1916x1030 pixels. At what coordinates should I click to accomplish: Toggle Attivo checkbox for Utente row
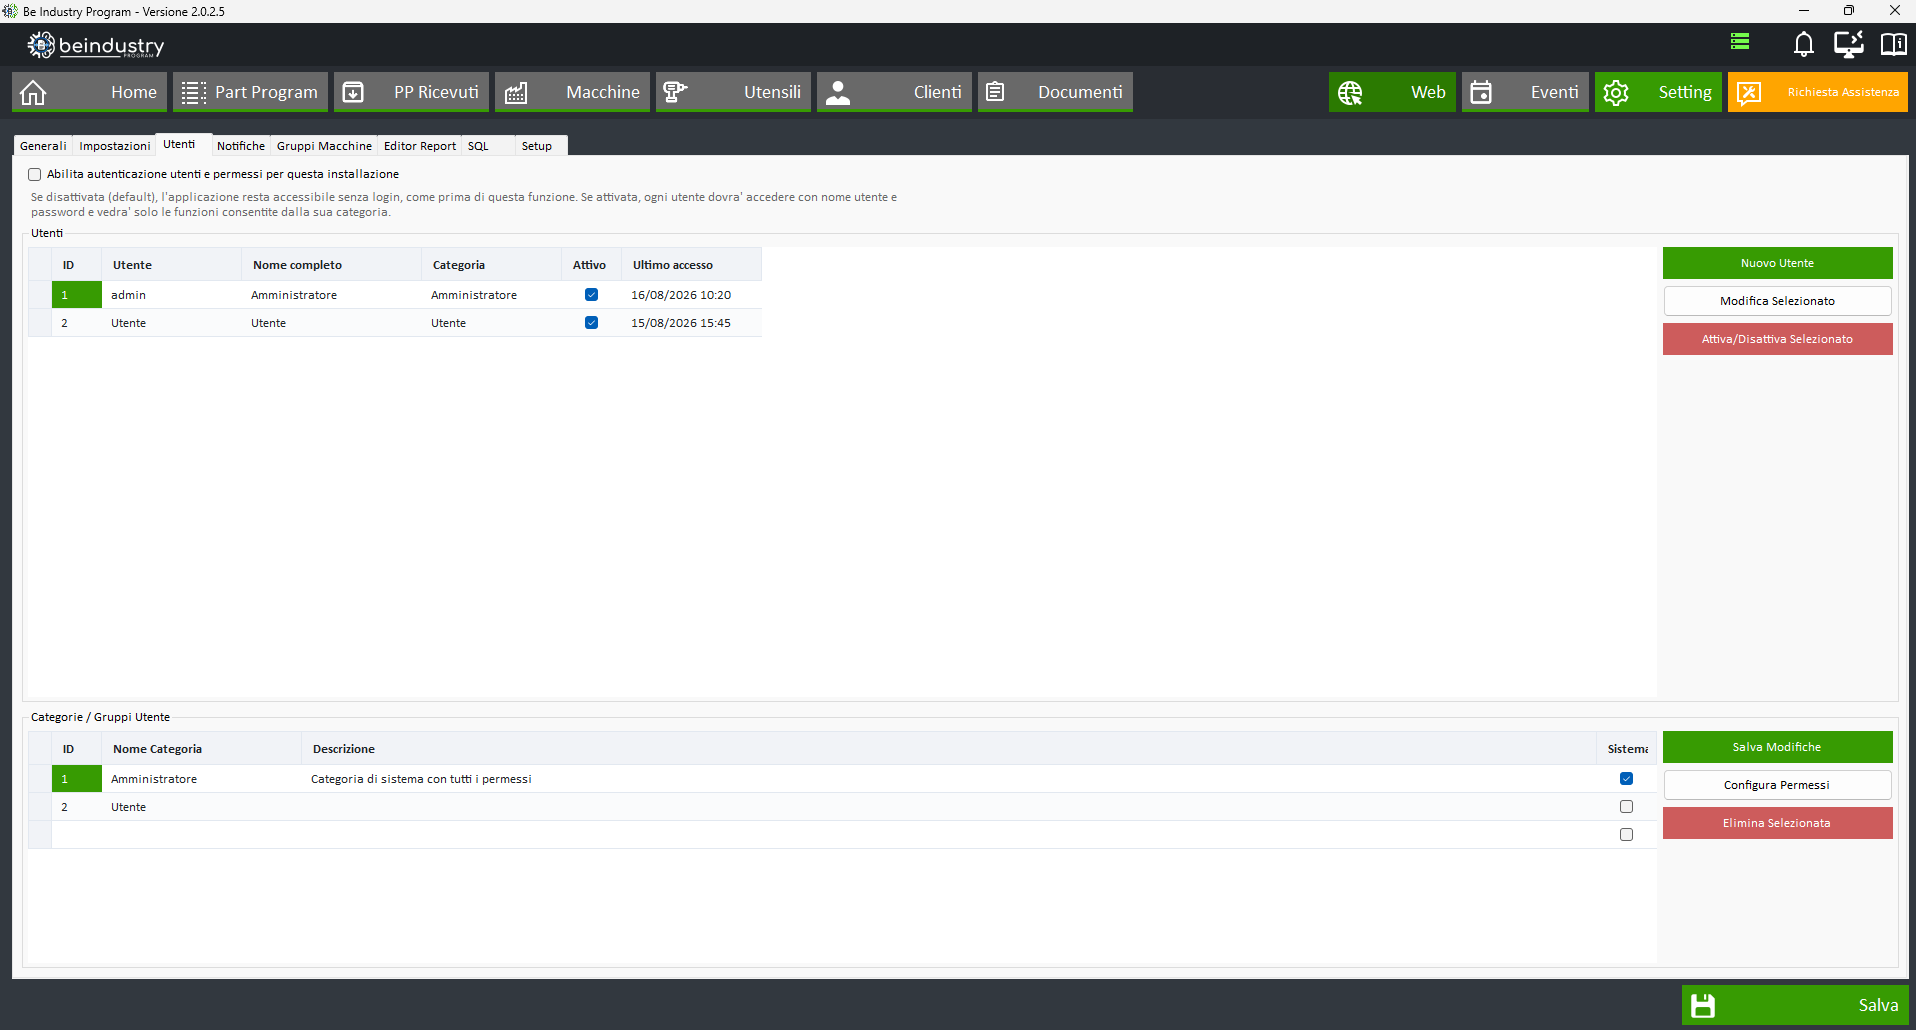pos(591,323)
